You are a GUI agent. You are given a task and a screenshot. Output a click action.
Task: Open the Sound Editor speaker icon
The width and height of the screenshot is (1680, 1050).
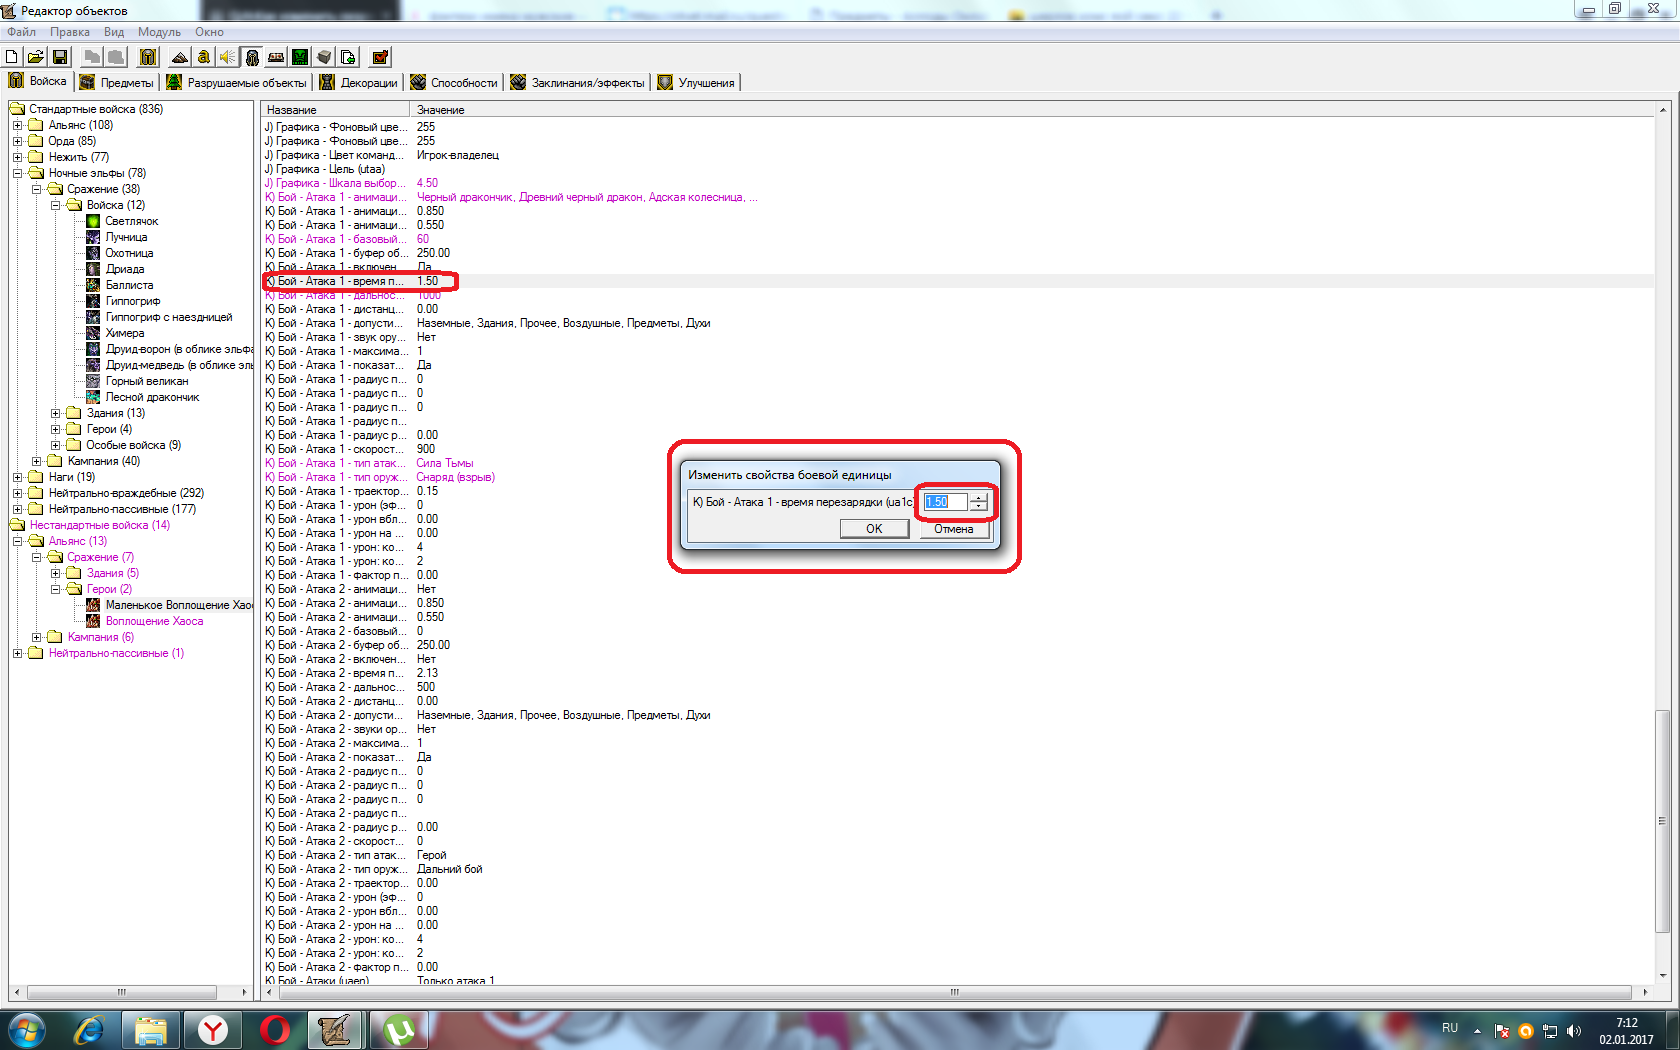point(228,57)
